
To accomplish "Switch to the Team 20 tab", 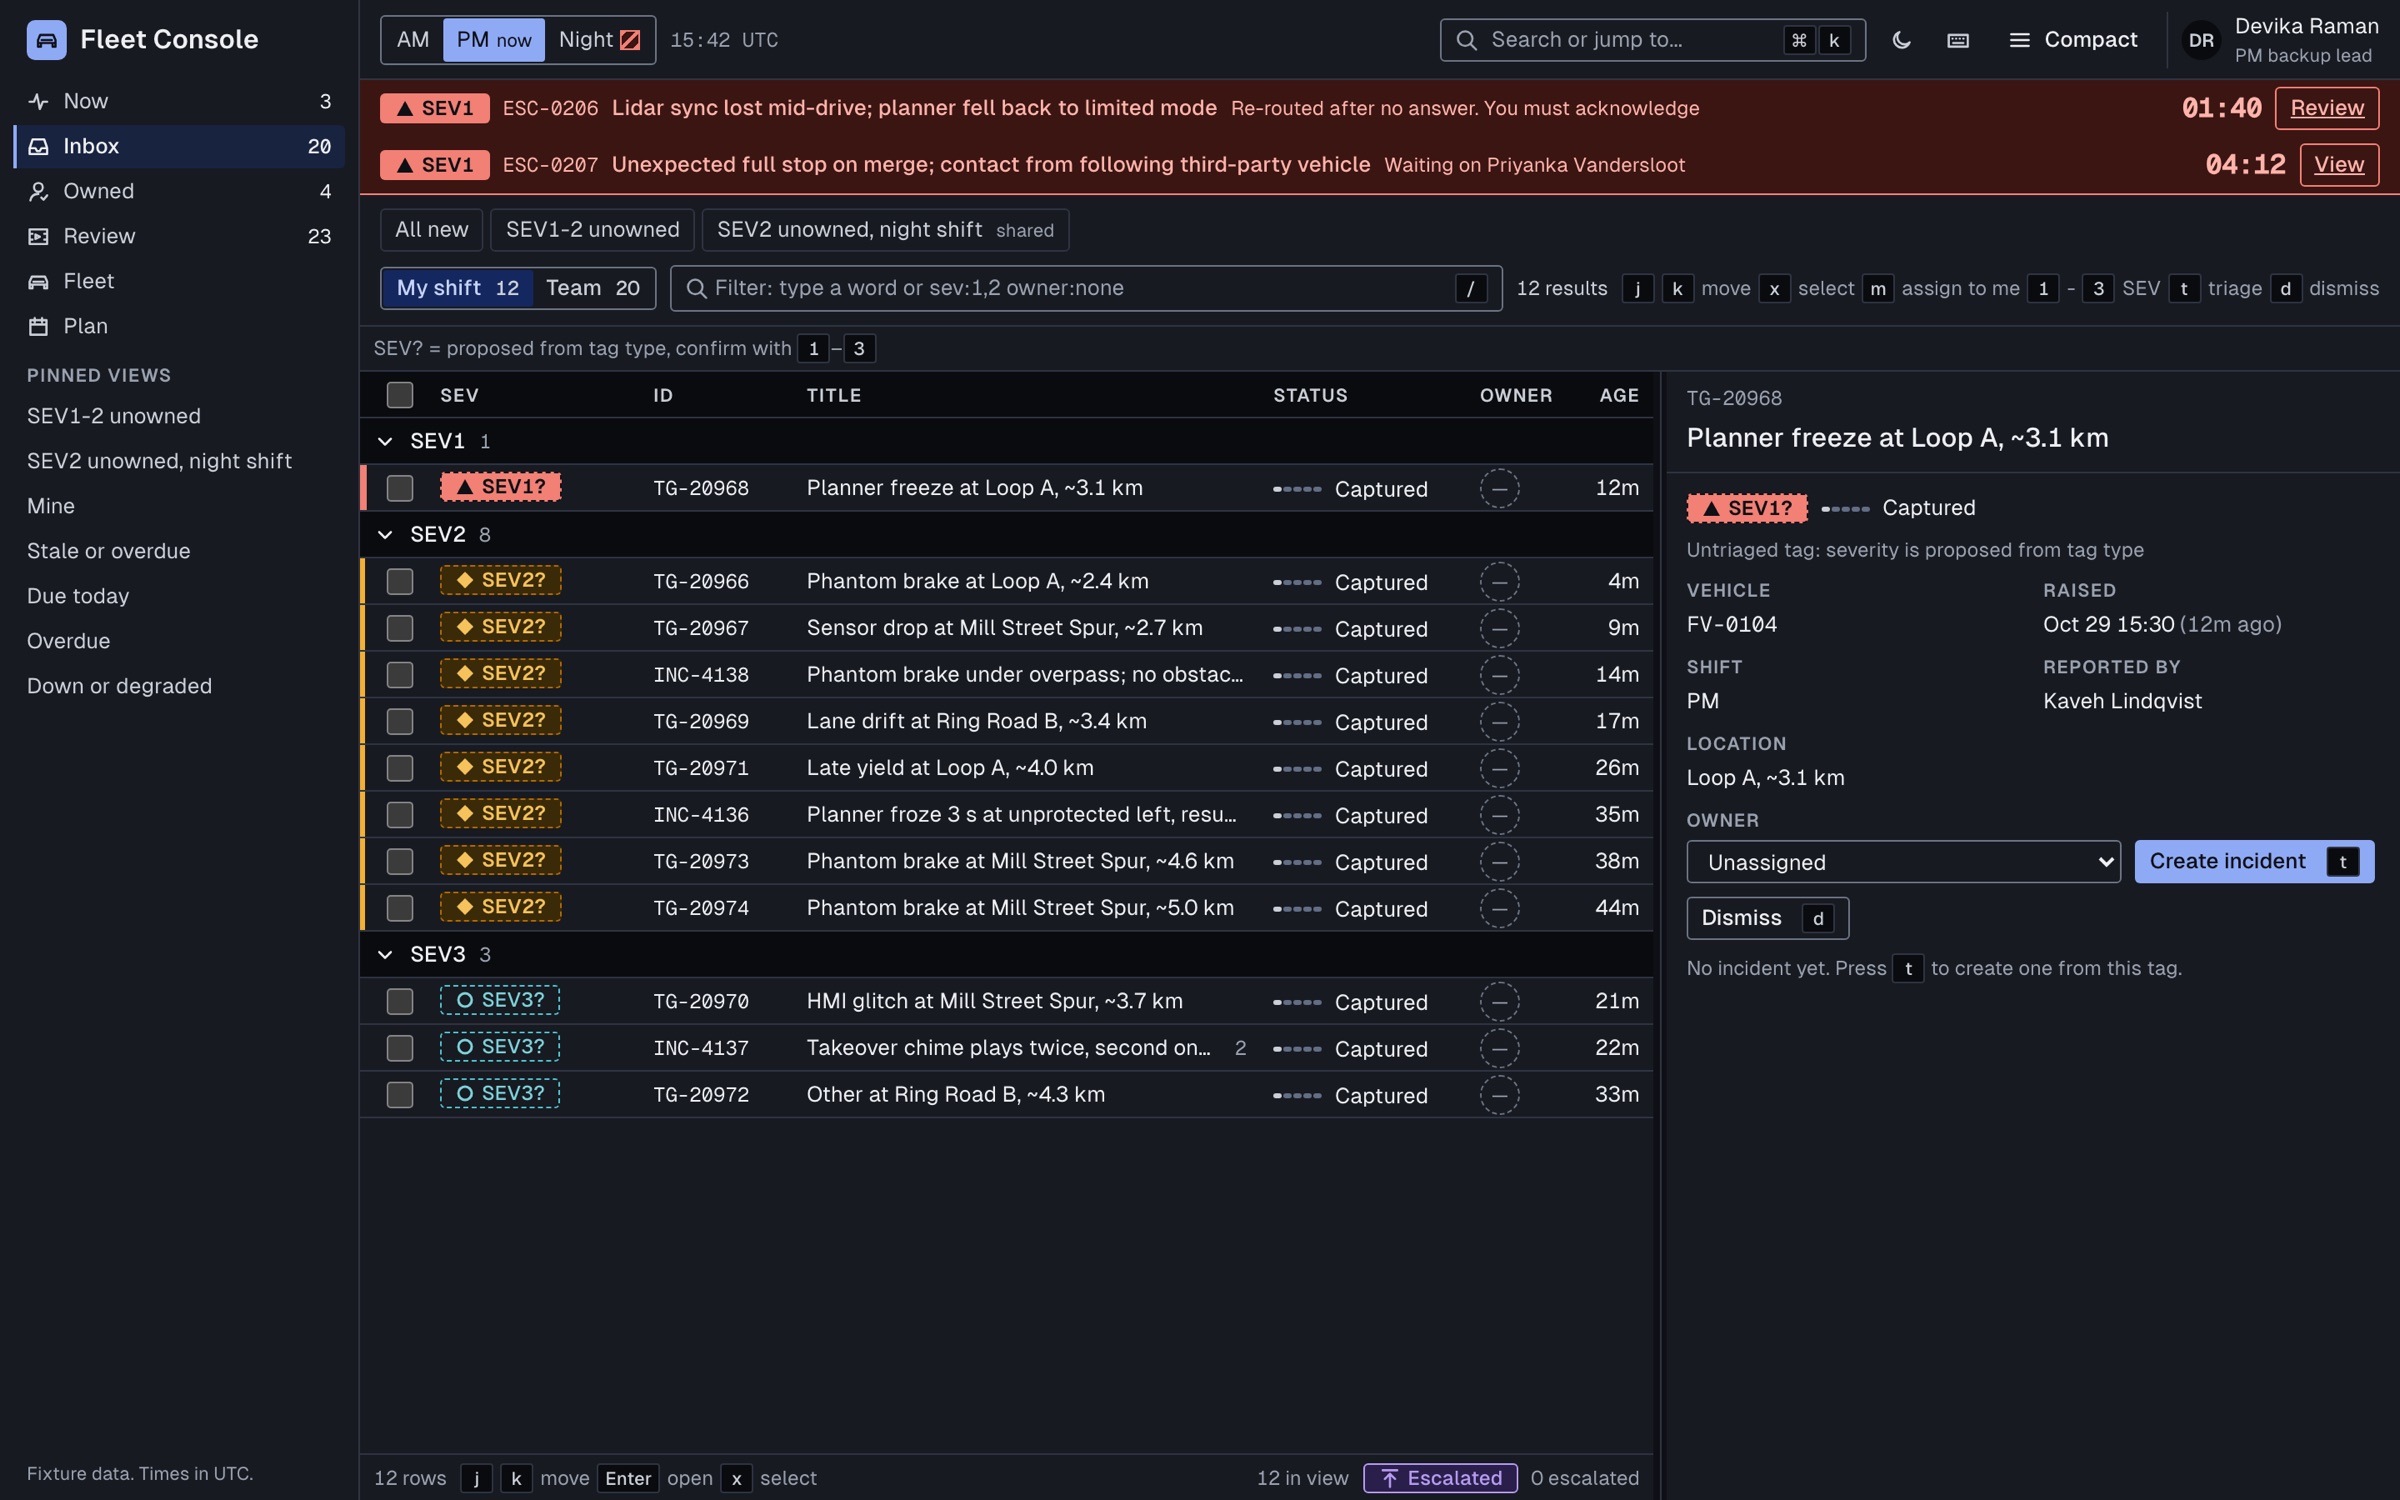I will (593, 288).
